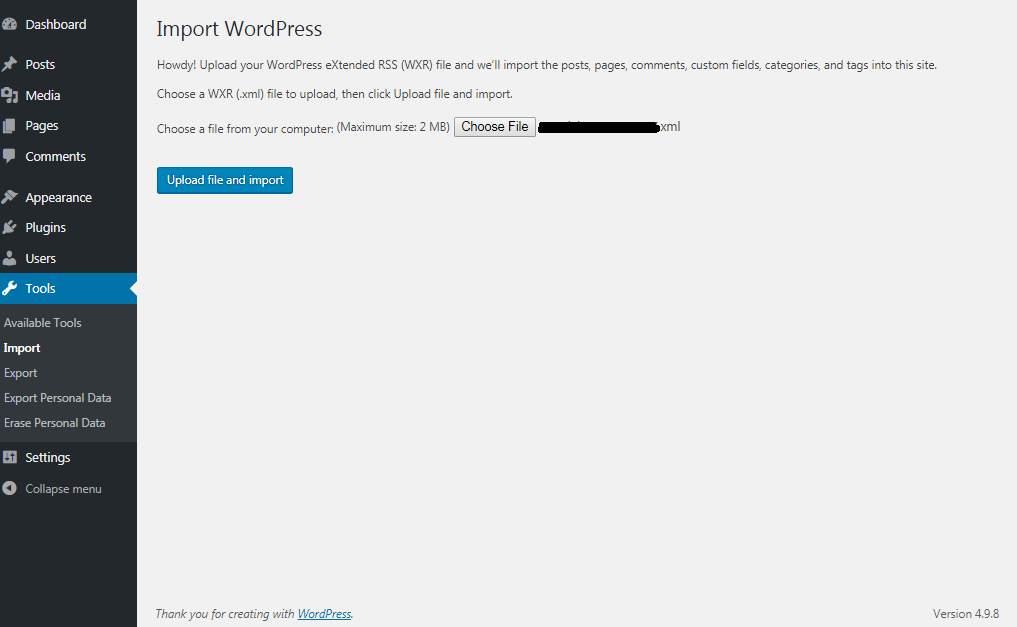Click the Version 4.9.8 footer text
The image size is (1017, 627).
(x=966, y=613)
